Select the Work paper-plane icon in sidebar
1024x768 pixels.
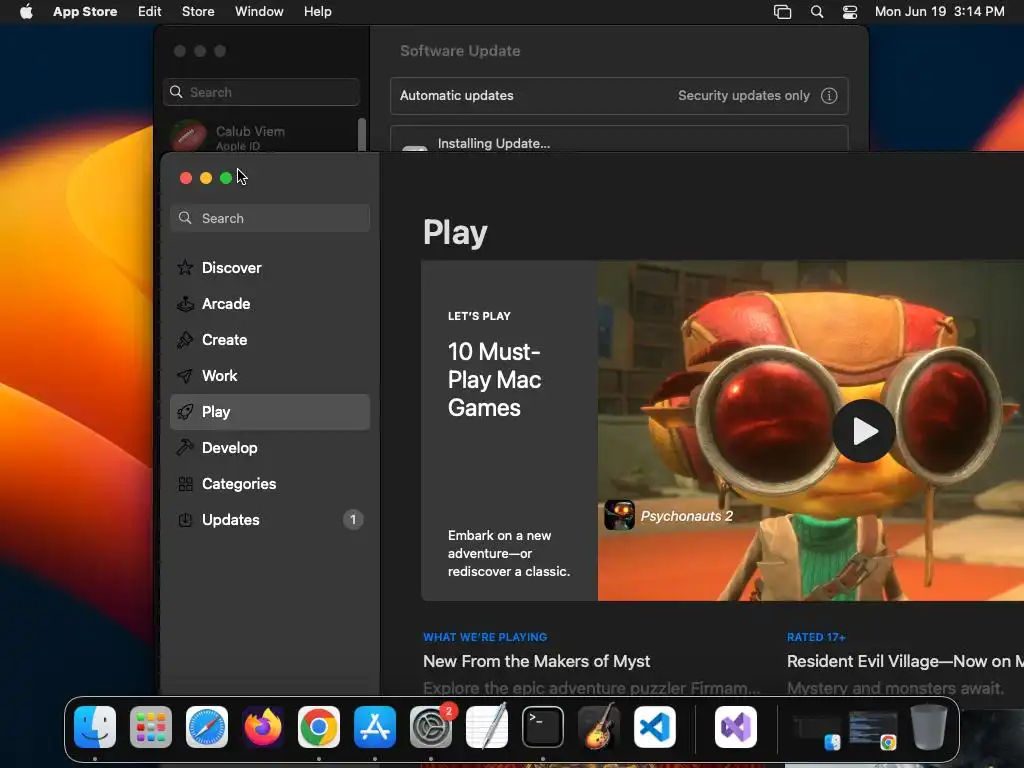(185, 376)
